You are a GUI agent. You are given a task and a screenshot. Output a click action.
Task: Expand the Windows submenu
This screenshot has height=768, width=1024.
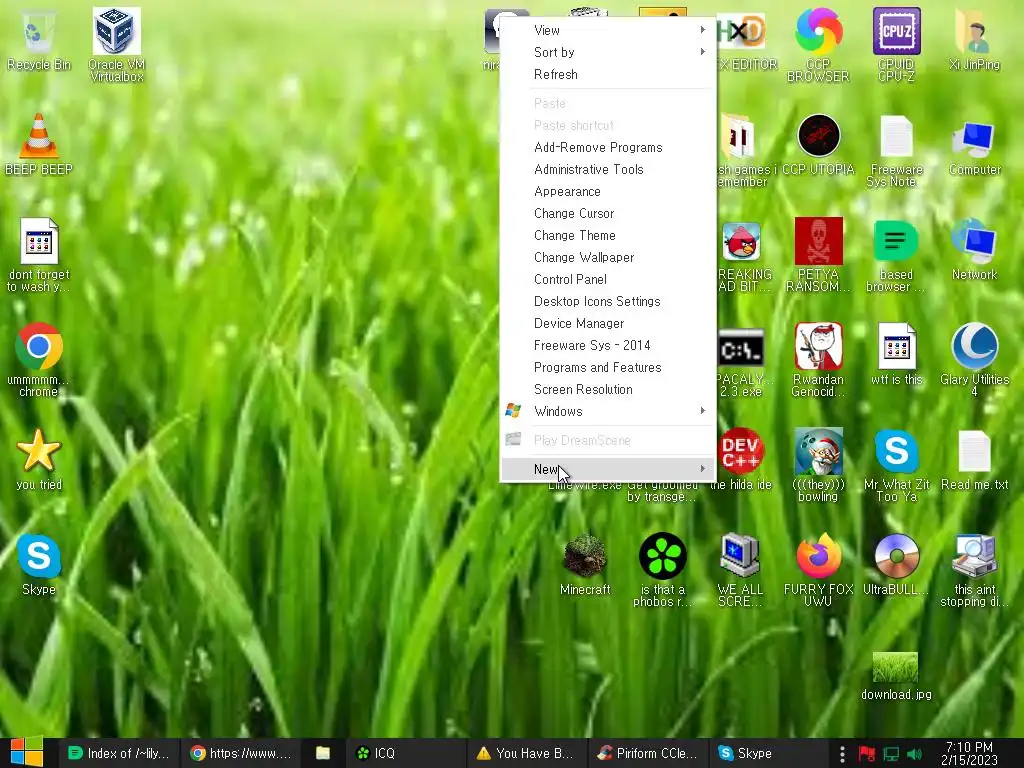click(609, 411)
